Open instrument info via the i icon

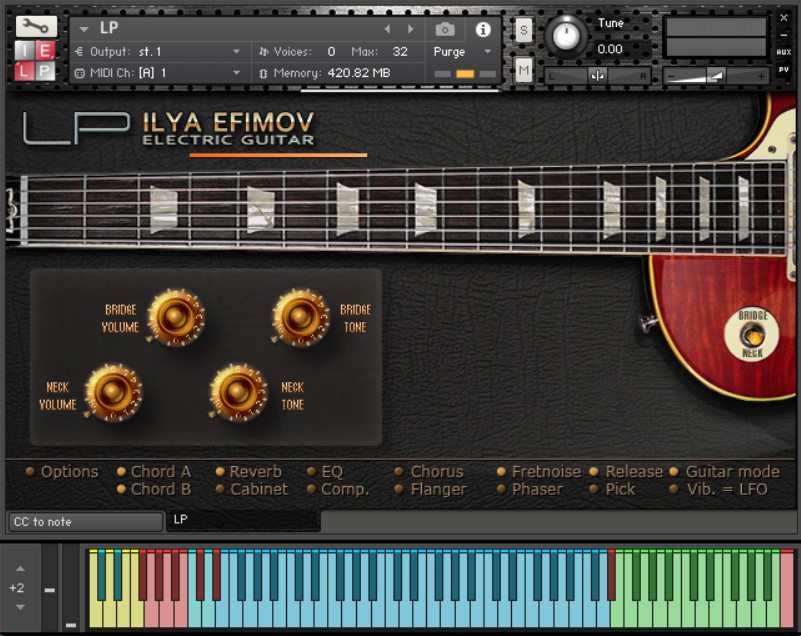pos(483,30)
